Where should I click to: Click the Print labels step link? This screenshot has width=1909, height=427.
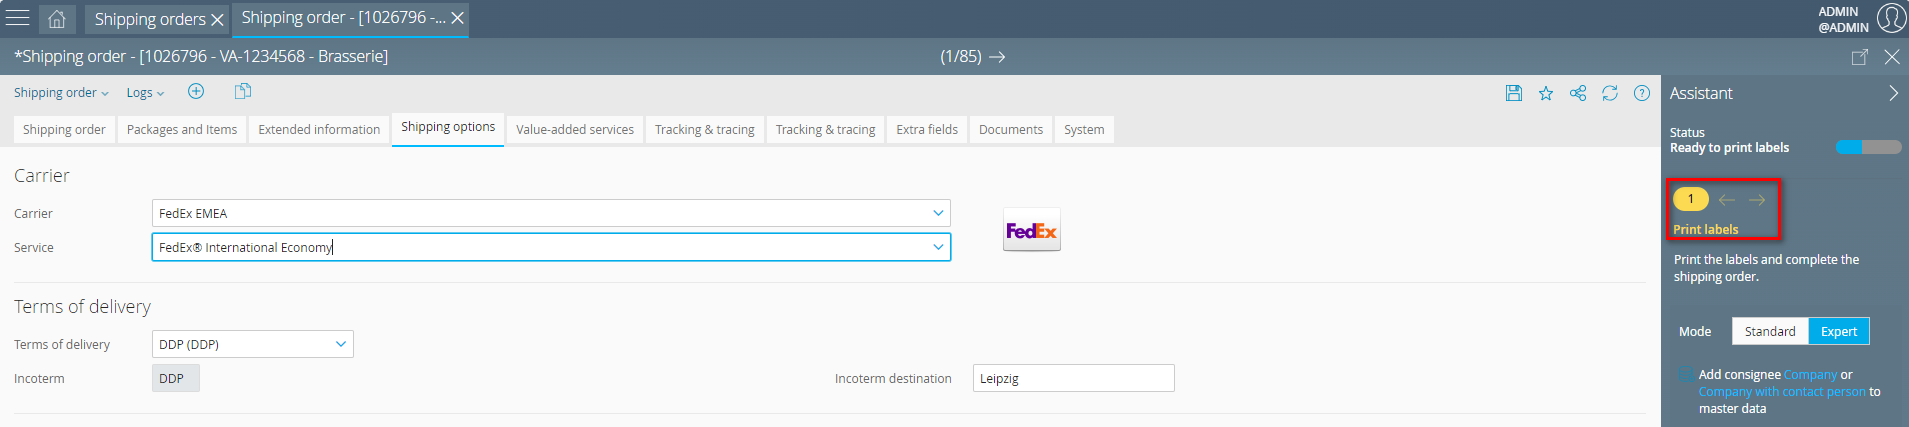tap(1705, 230)
